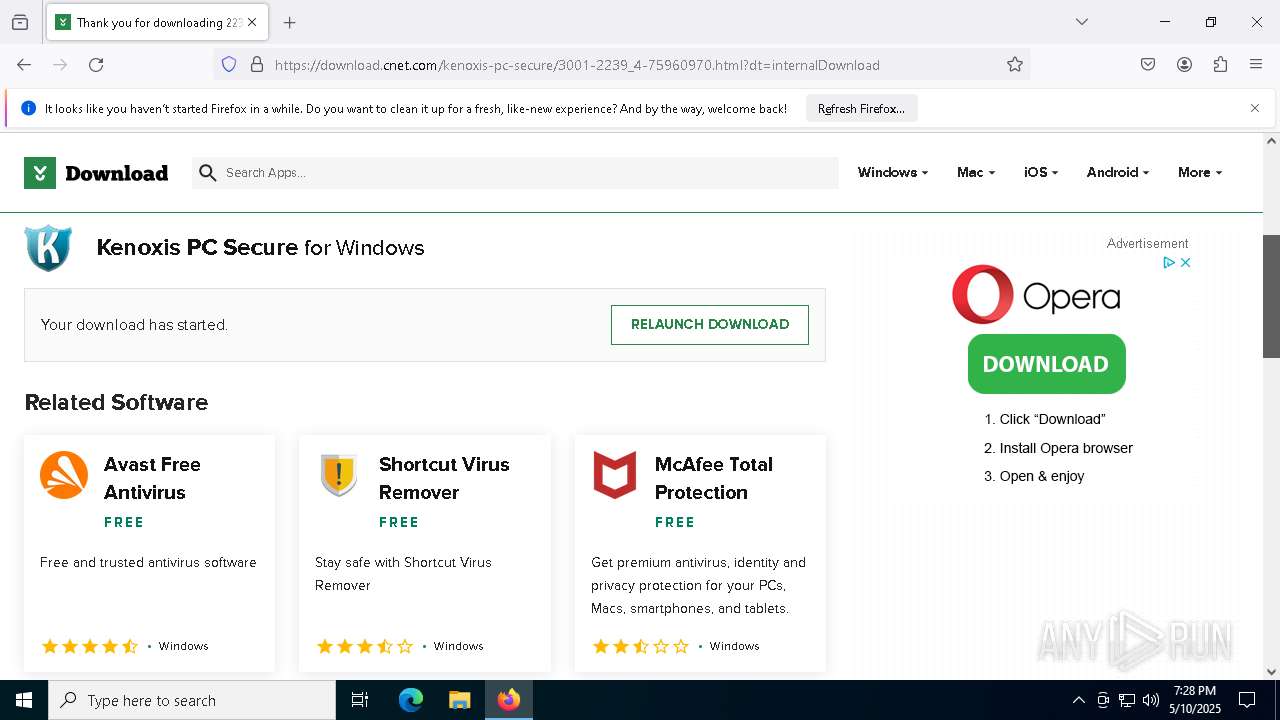The width and height of the screenshot is (1280, 720).
Task: Click the Shortcut Virus Remover shield icon
Action: point(339,475)
